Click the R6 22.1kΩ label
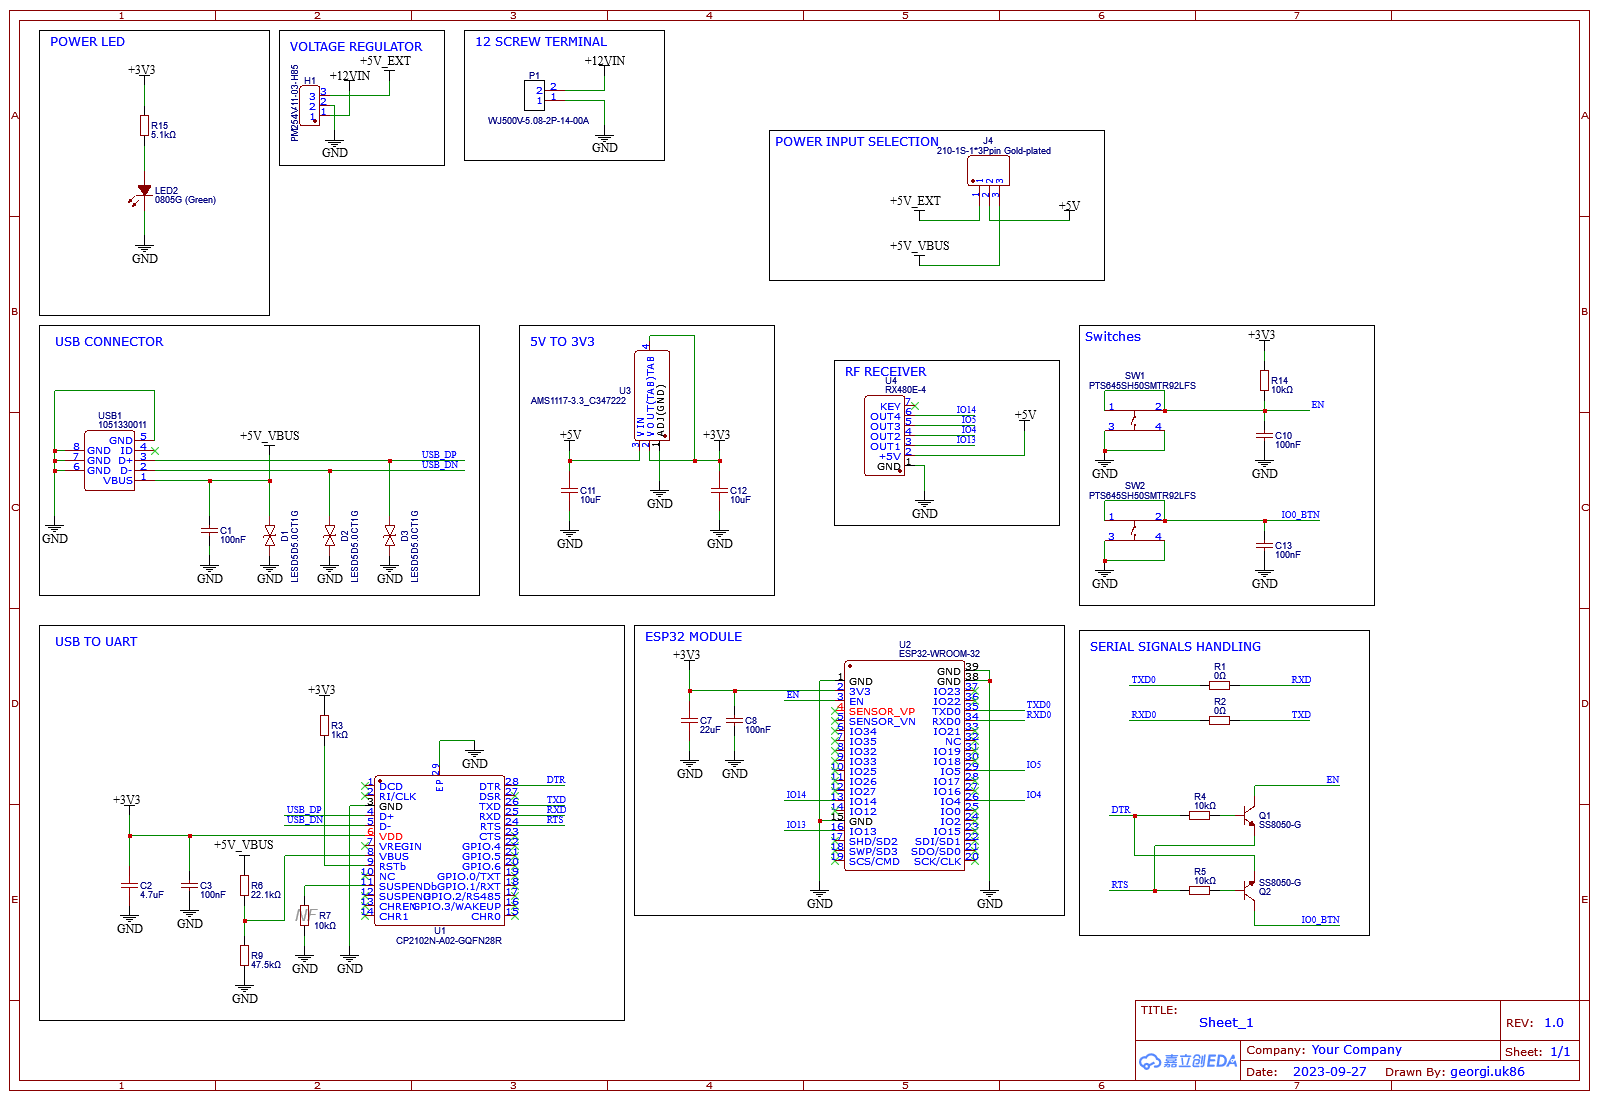This screenshot has width=1600, height=1102. pos(265,891)
